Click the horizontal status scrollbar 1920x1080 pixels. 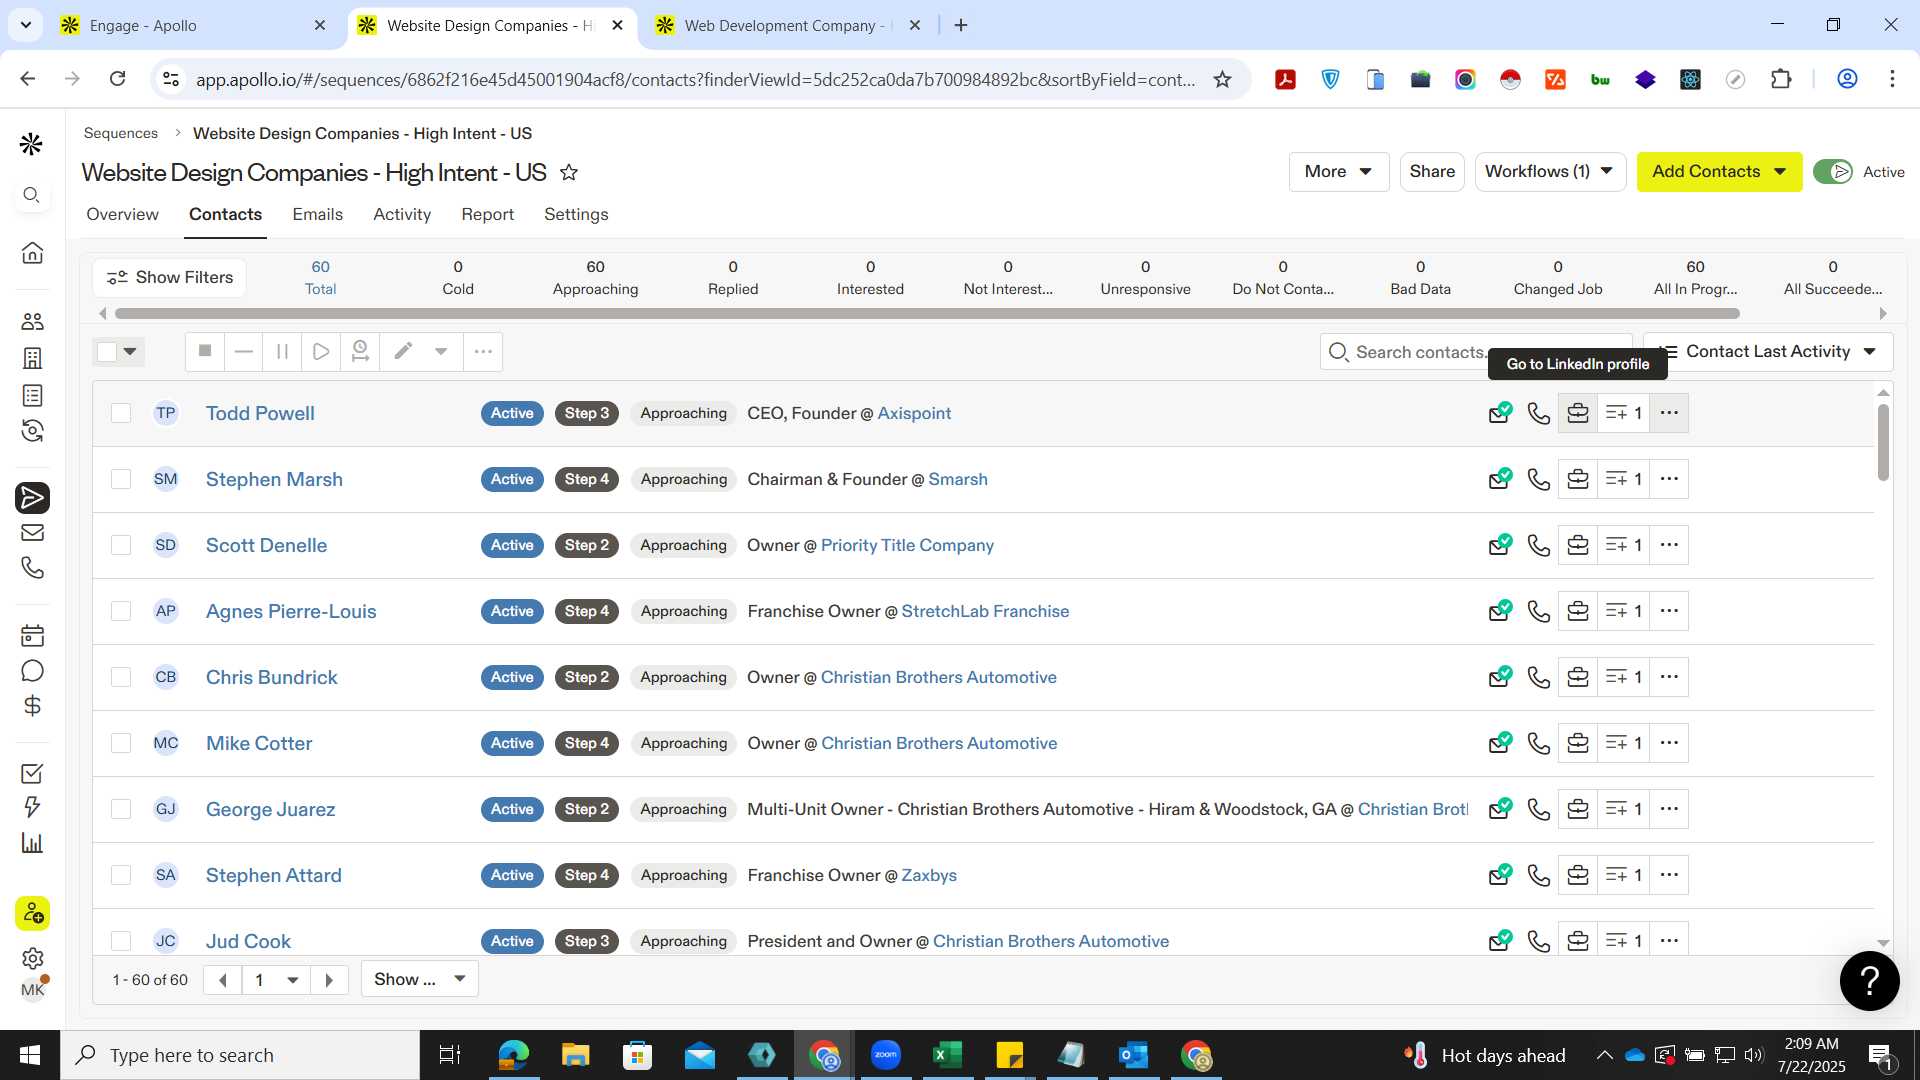click(927, 314)
